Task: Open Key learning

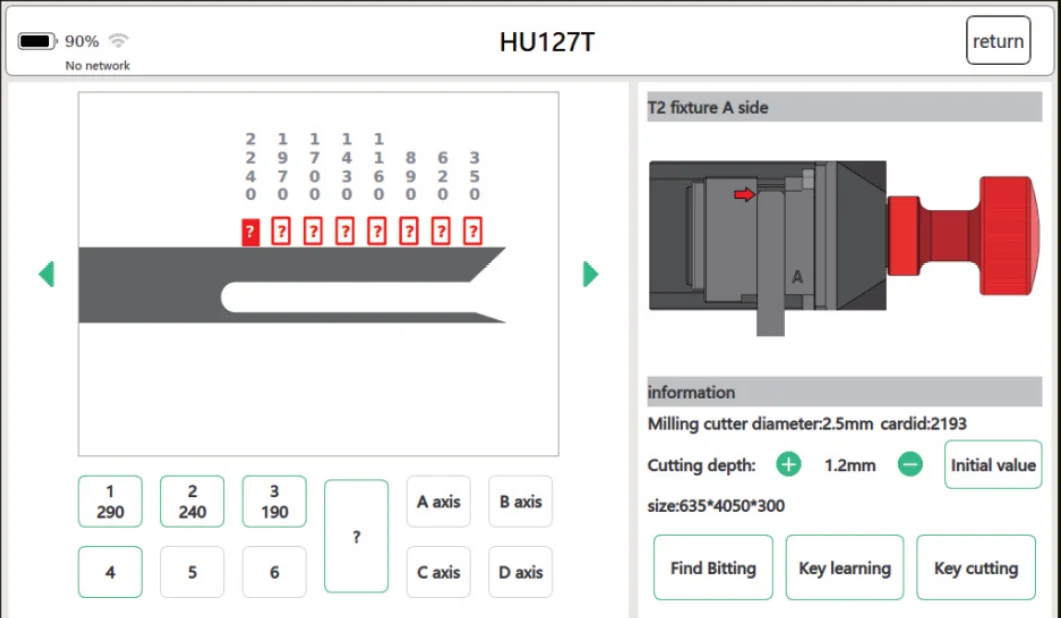Action: 844,567
